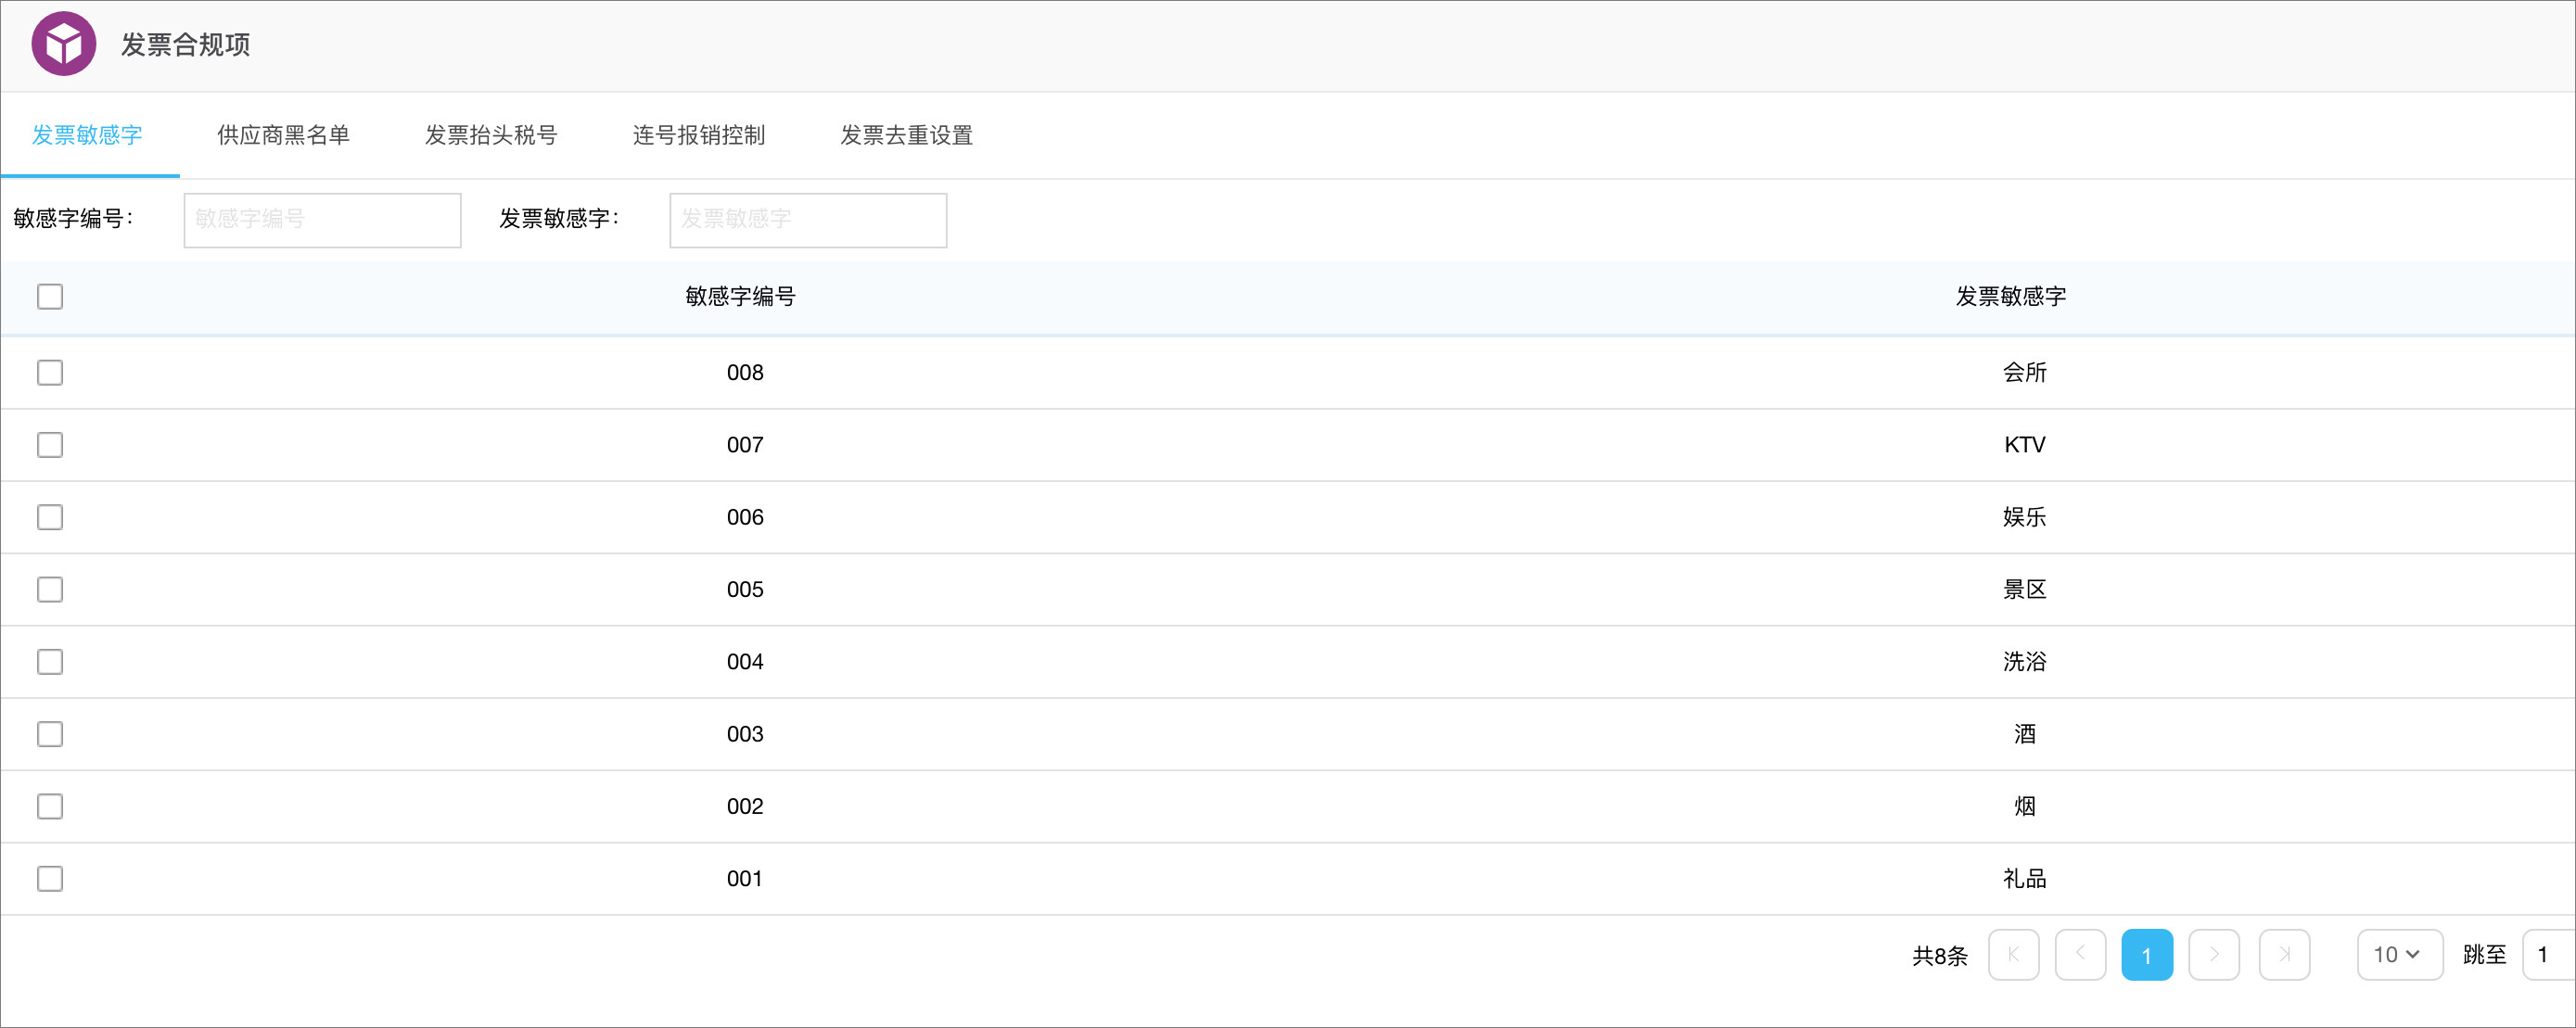Click the 敏感字编号 column header

(740, 296)
